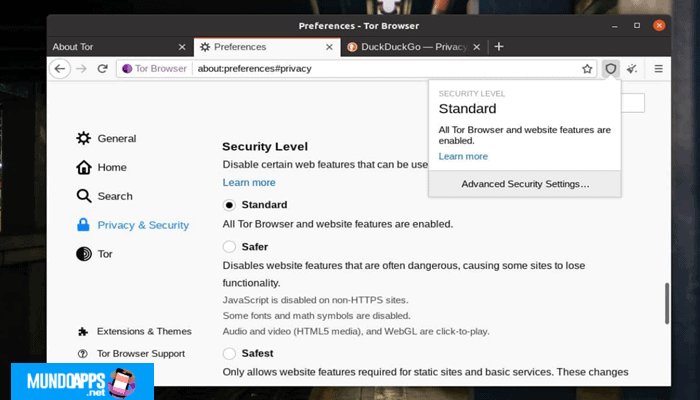
Task: Click the General gear icon in sidebar
Action: [x=83, y=138]
